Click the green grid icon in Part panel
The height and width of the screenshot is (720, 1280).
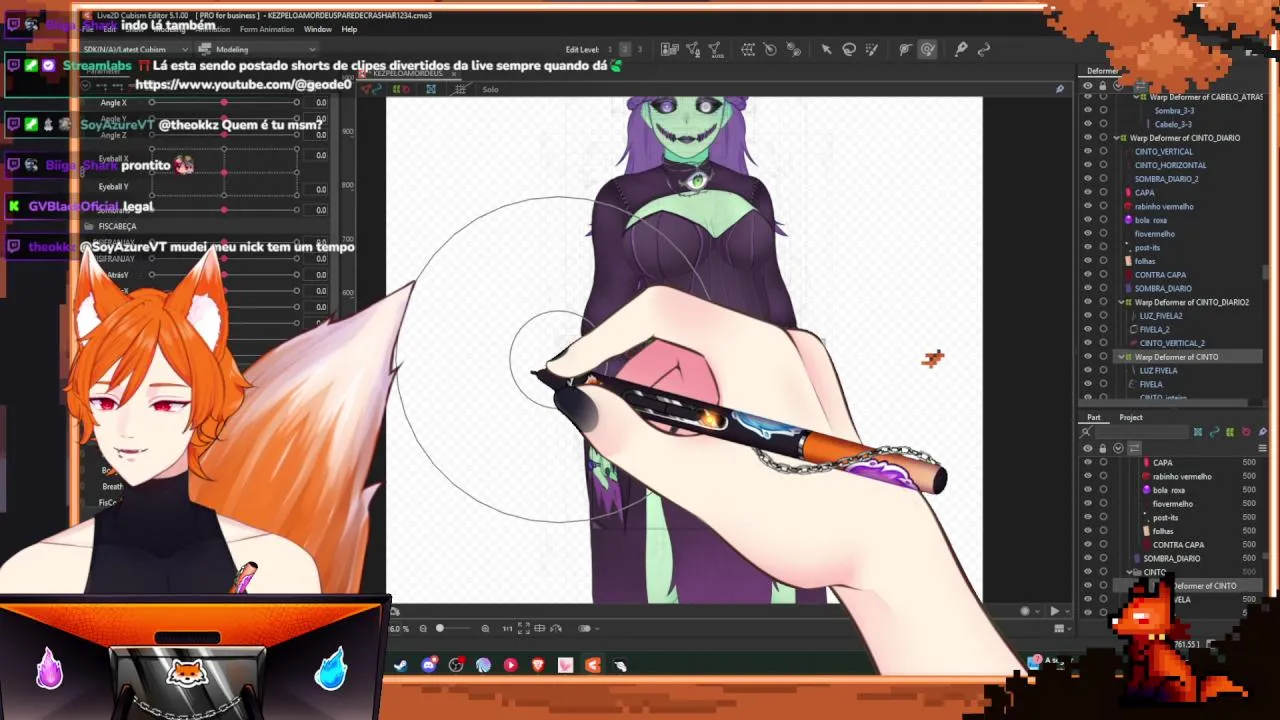click(x=1230, y=432)
